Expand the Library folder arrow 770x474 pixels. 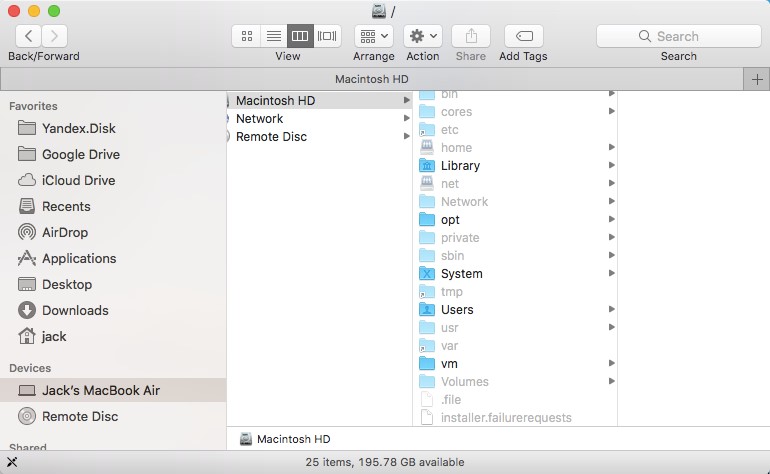(x=610, y=166)
